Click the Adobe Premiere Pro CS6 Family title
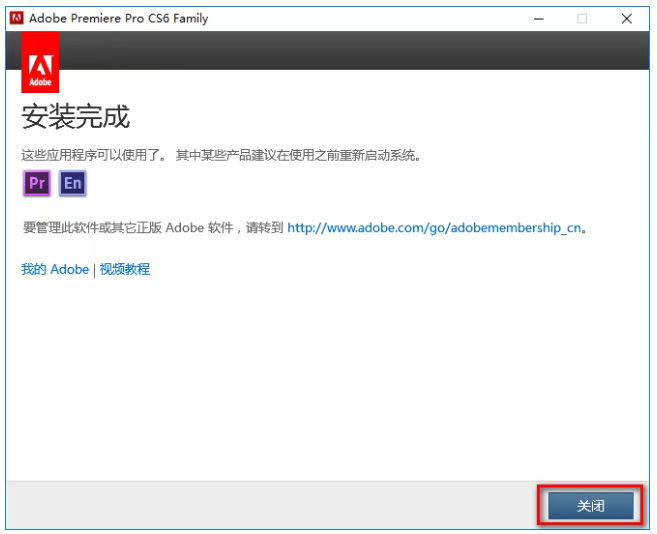 point(118,18)
